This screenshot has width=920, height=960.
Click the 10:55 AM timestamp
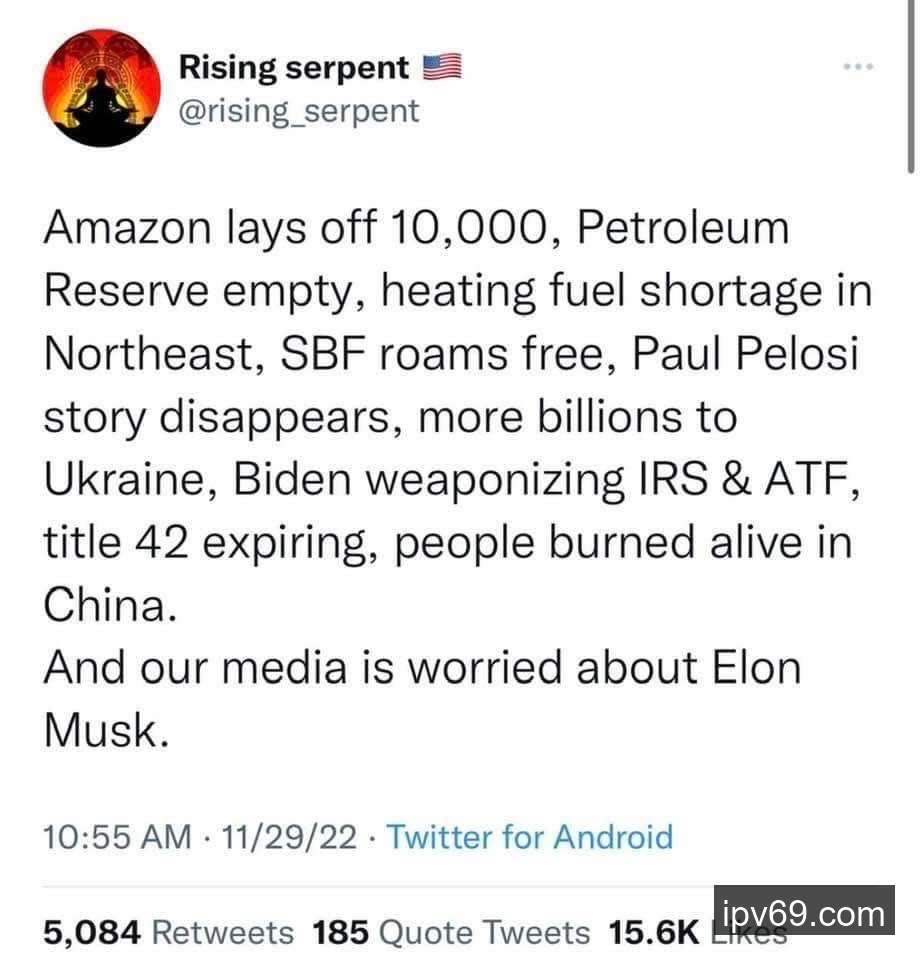[115, 836]
